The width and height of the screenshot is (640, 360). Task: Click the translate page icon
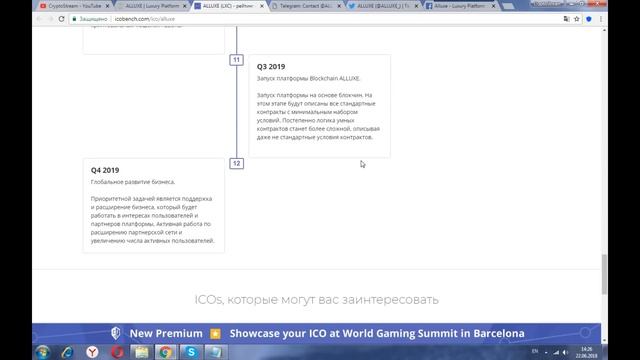[566, 19]
